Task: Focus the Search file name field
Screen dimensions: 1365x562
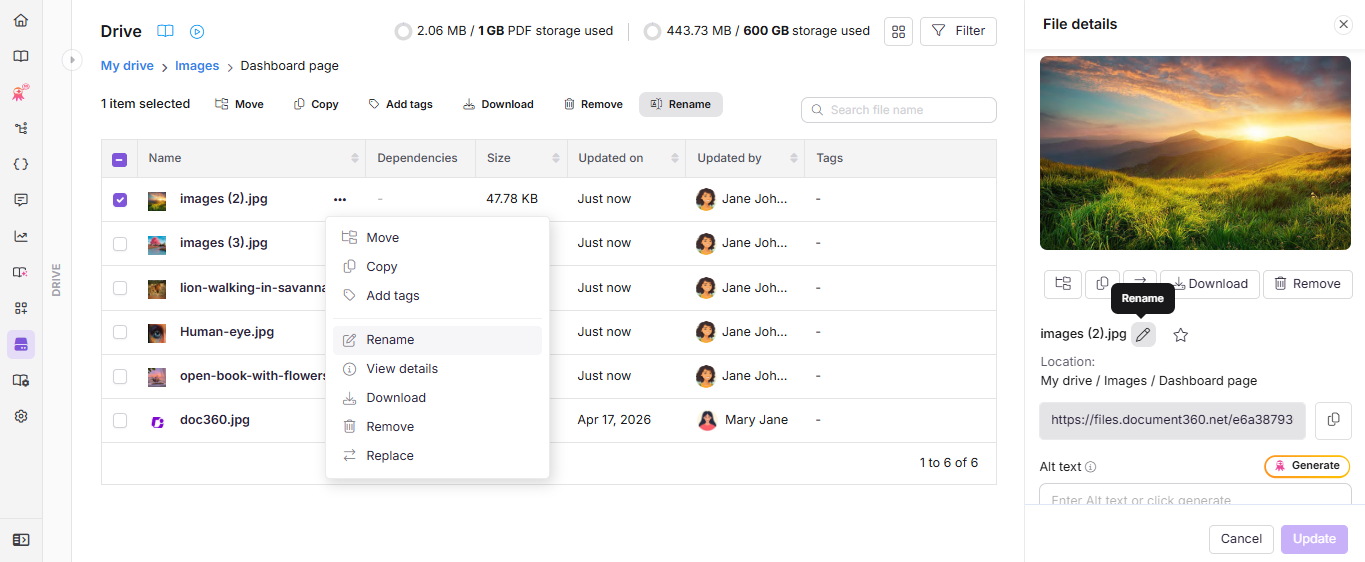Action: pos(899,110)
